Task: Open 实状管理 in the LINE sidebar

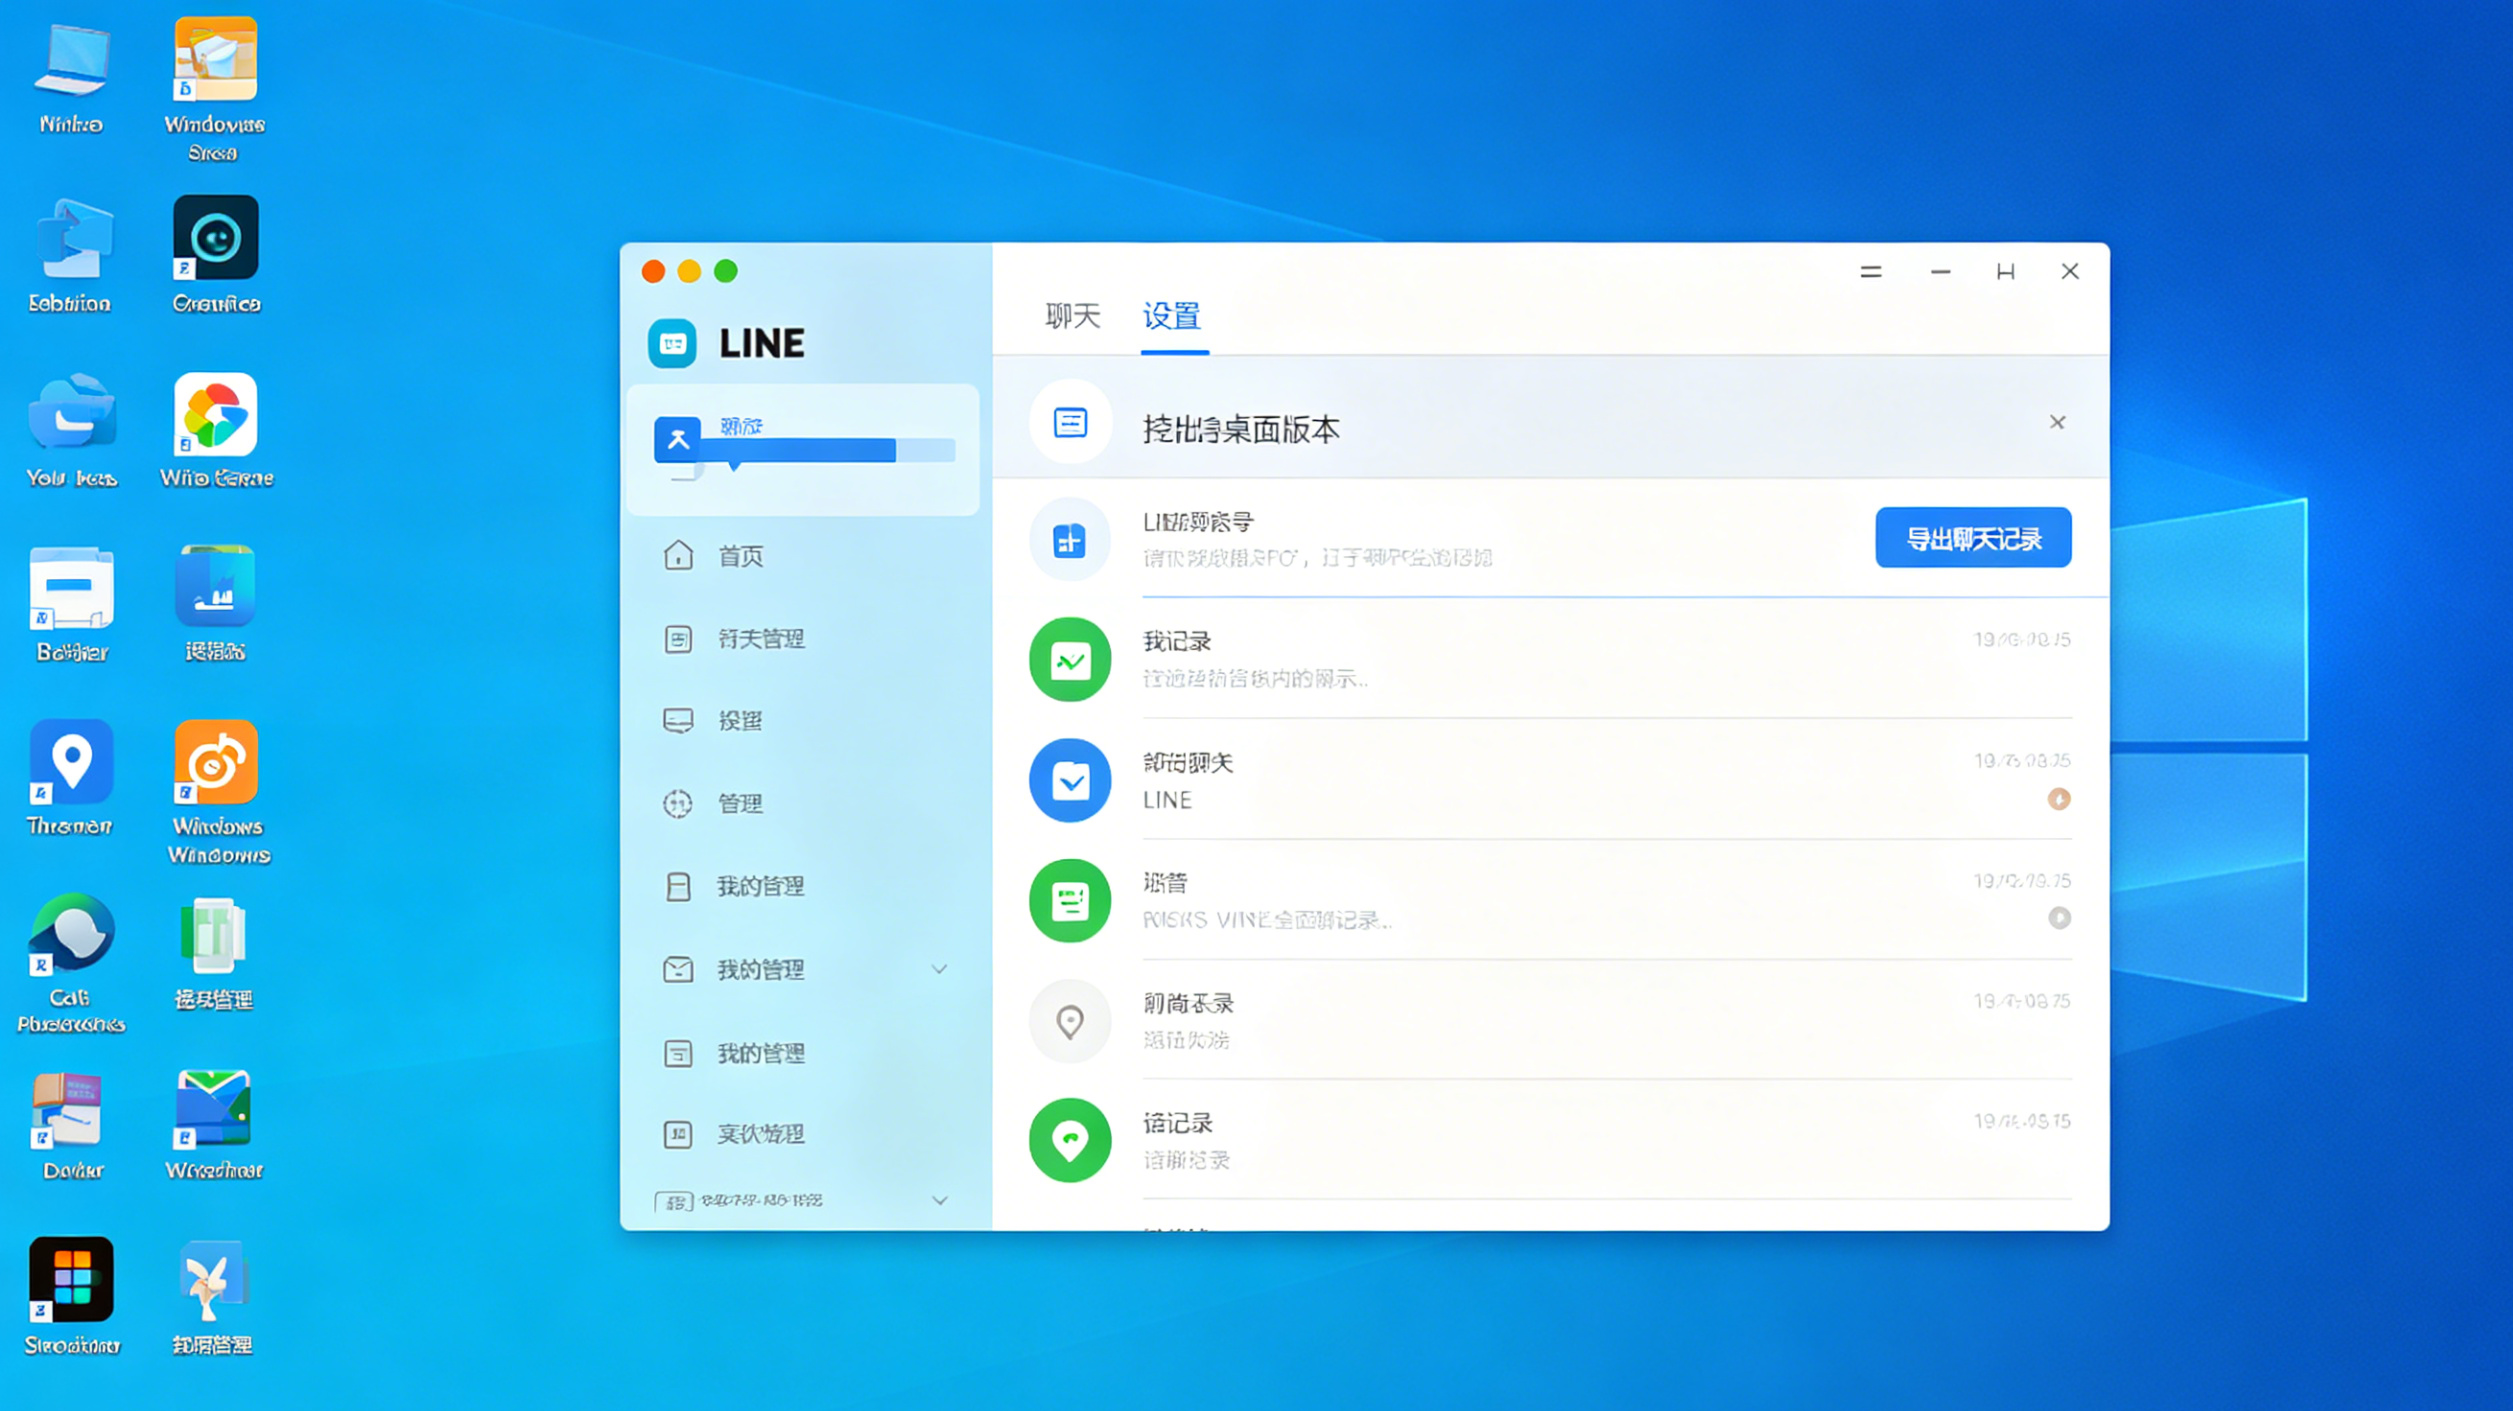Action: 760,1134
